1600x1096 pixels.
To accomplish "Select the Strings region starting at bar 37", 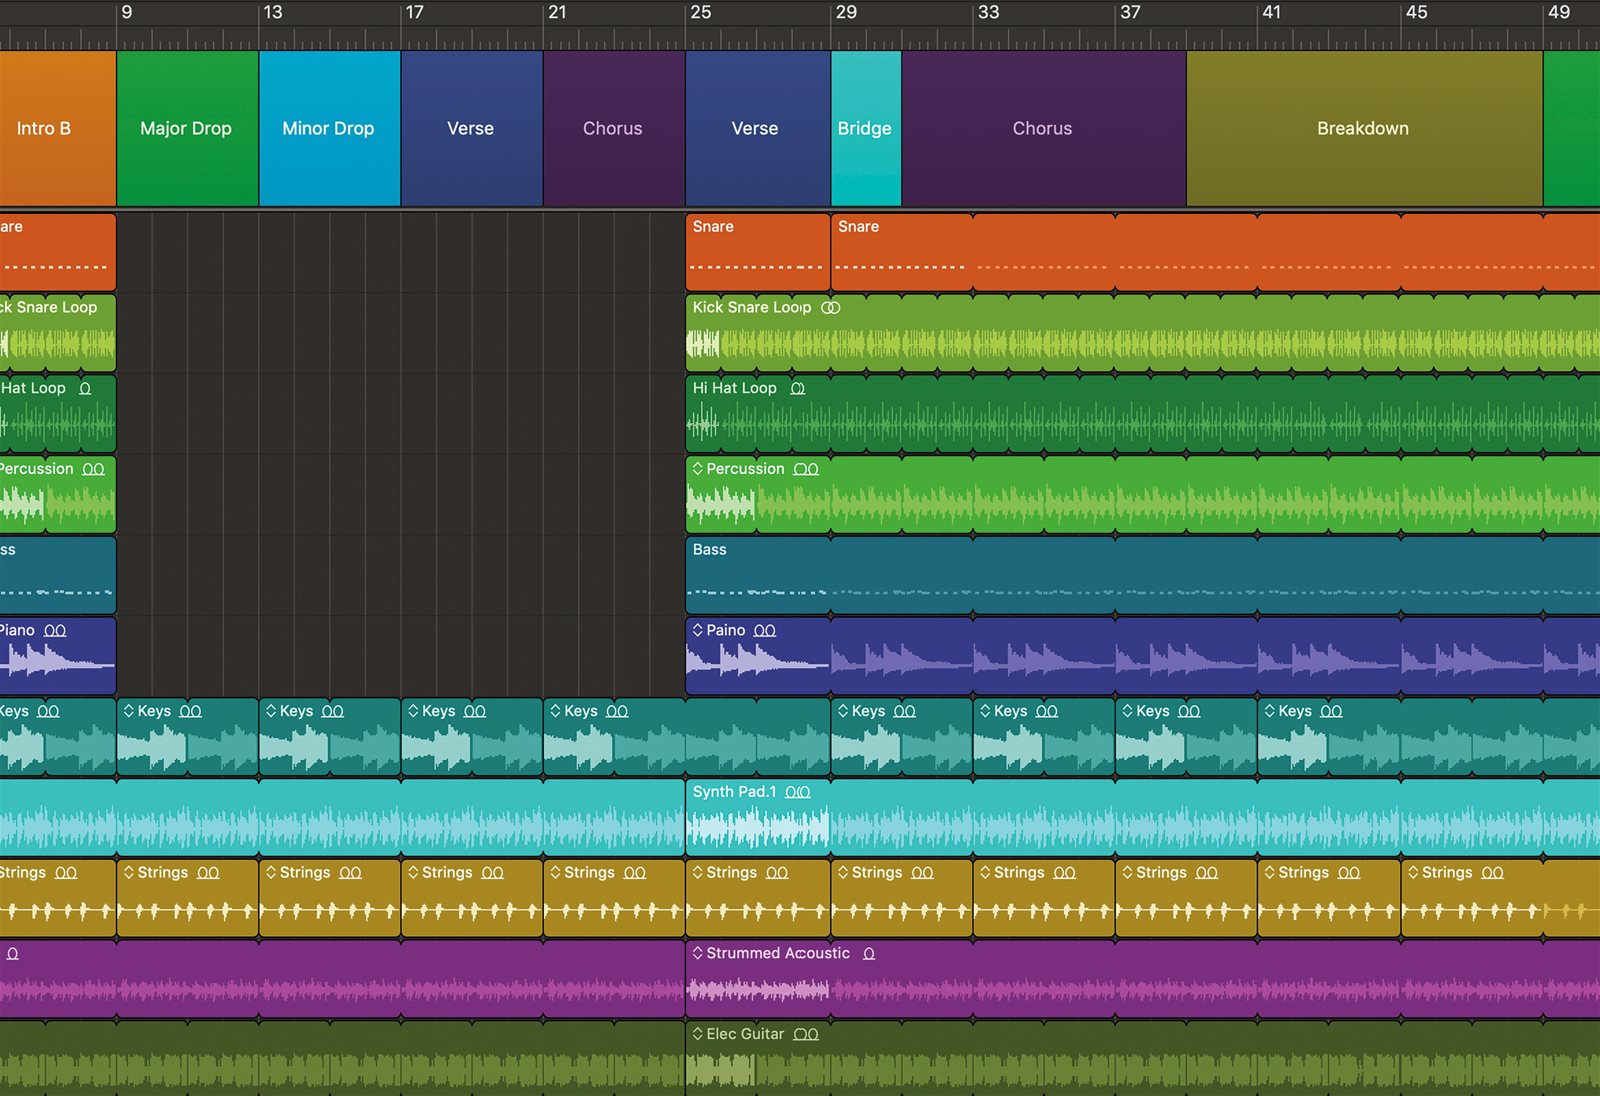I will (1185, 898).
